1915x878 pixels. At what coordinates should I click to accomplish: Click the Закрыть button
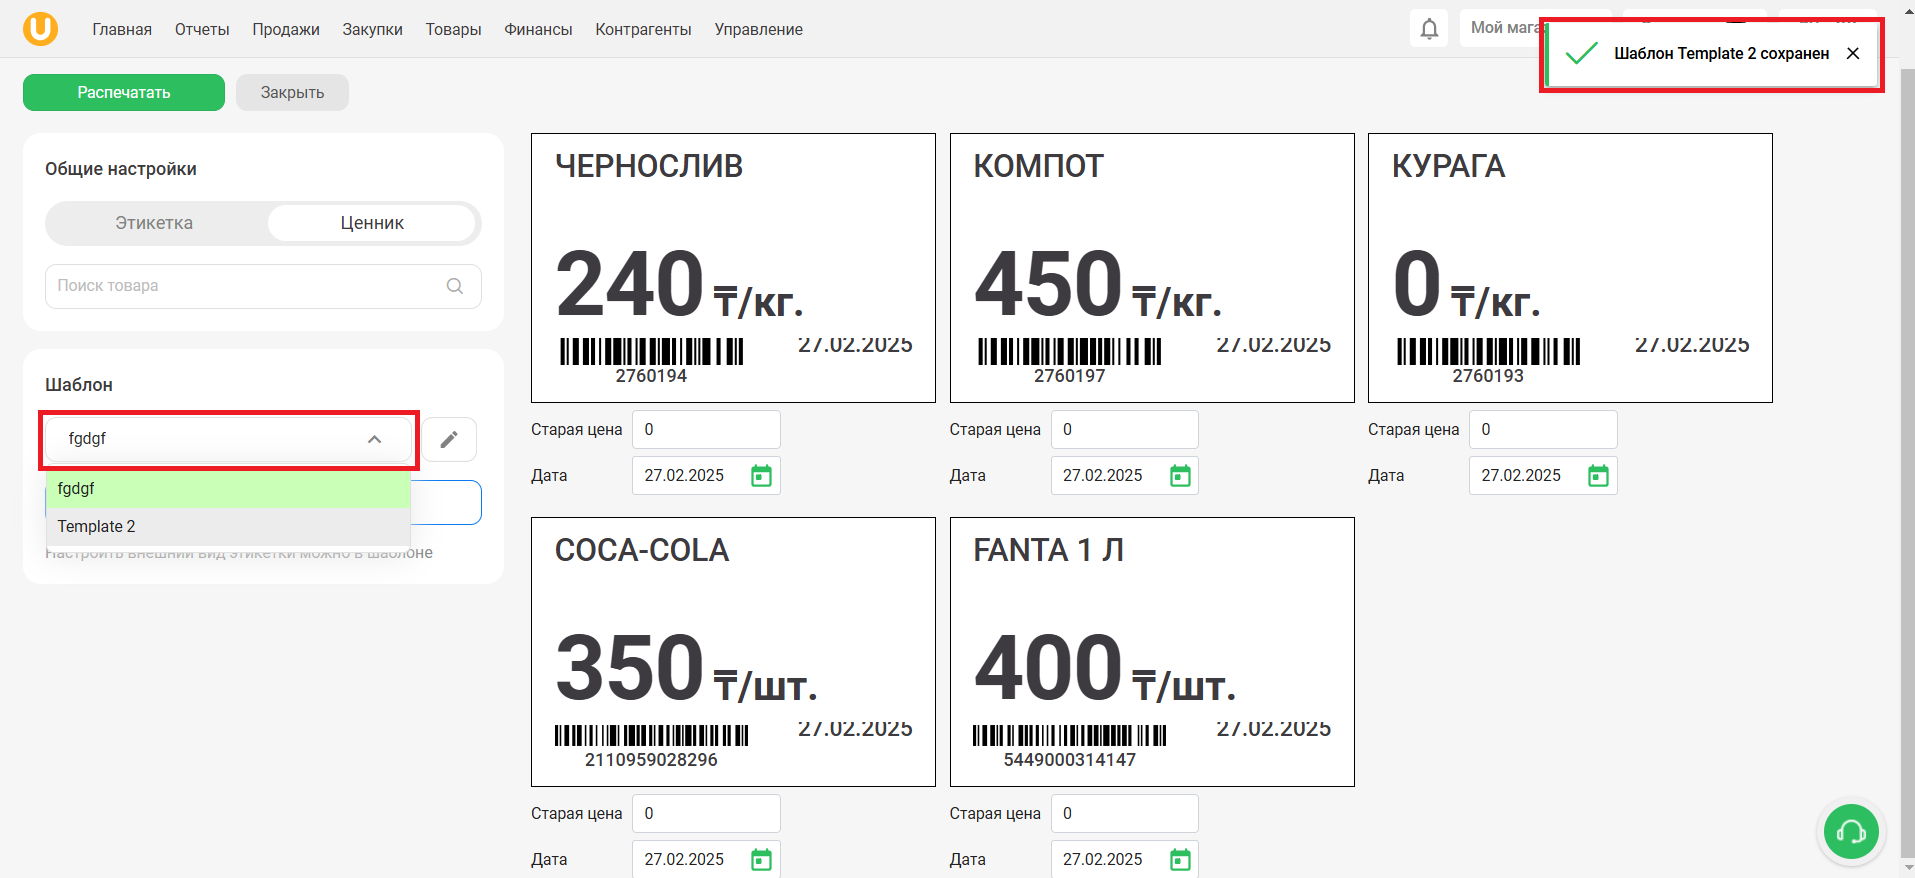pyautogui.click(x=292, y=93)
